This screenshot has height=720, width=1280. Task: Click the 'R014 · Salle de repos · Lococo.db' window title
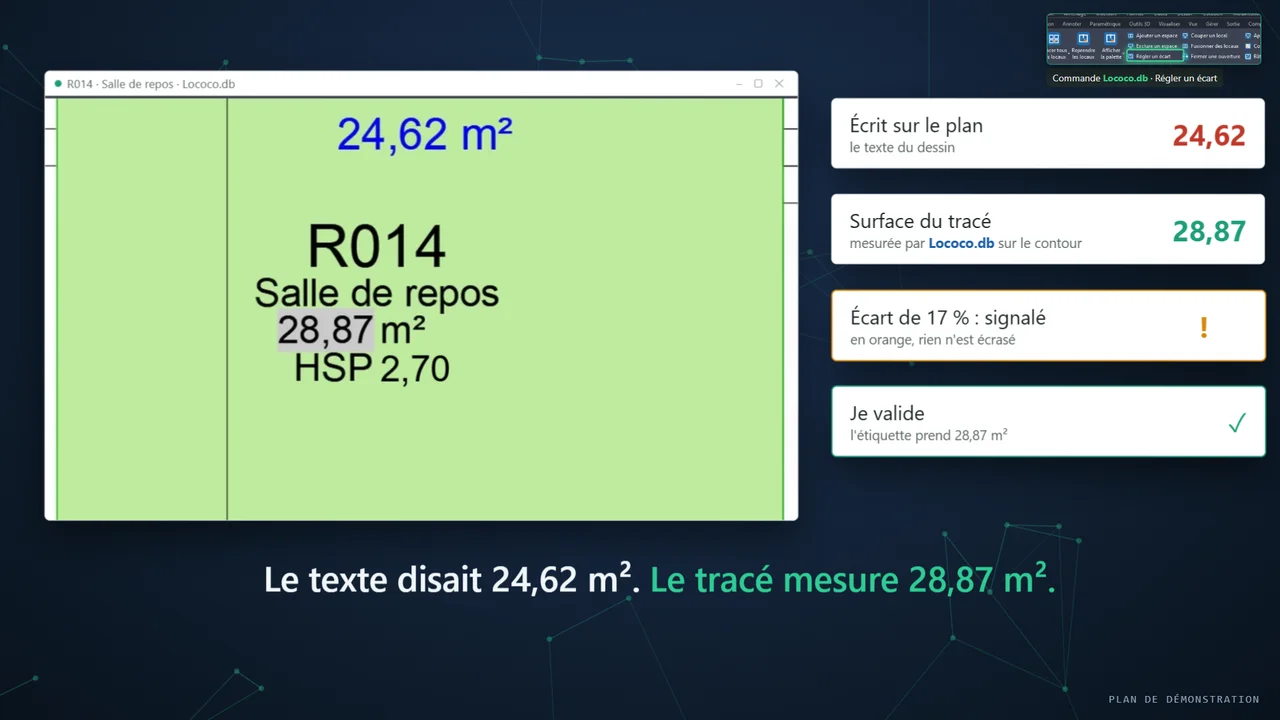(x=151, y=84)
